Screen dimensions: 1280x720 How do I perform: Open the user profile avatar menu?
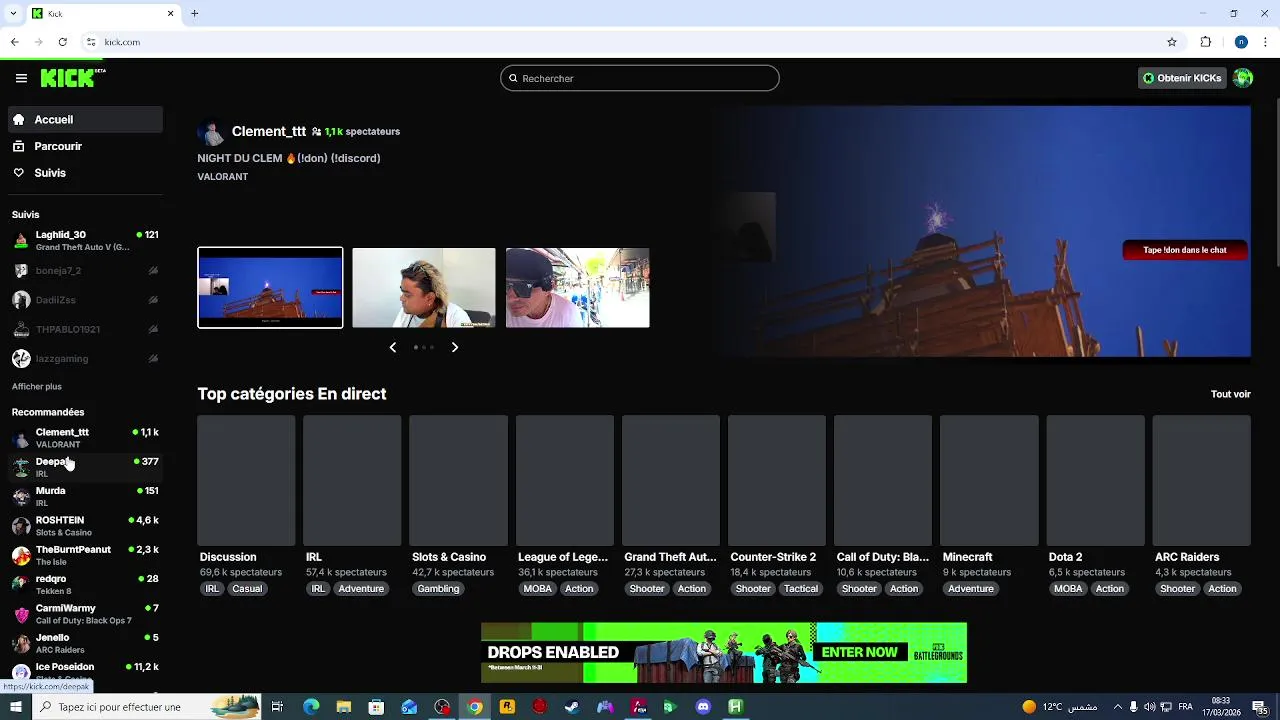pos(1243,78)
